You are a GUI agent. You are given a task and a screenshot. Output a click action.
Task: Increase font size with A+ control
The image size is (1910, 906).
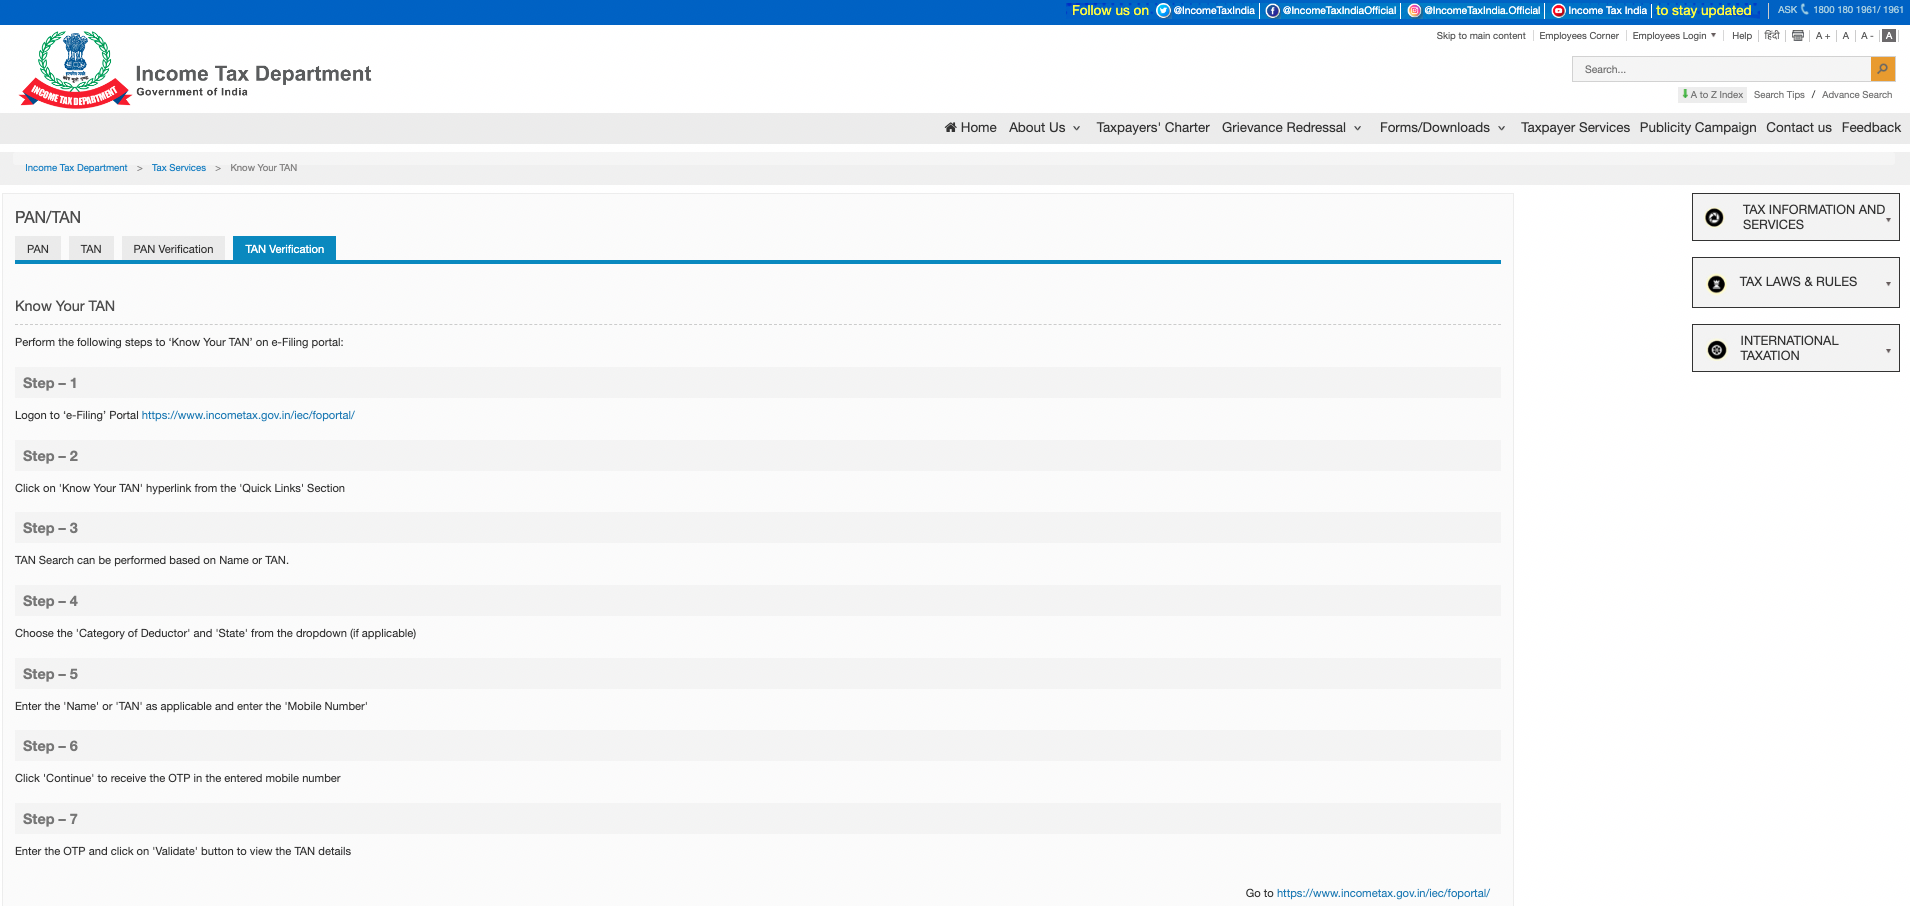pos(1823,36)
